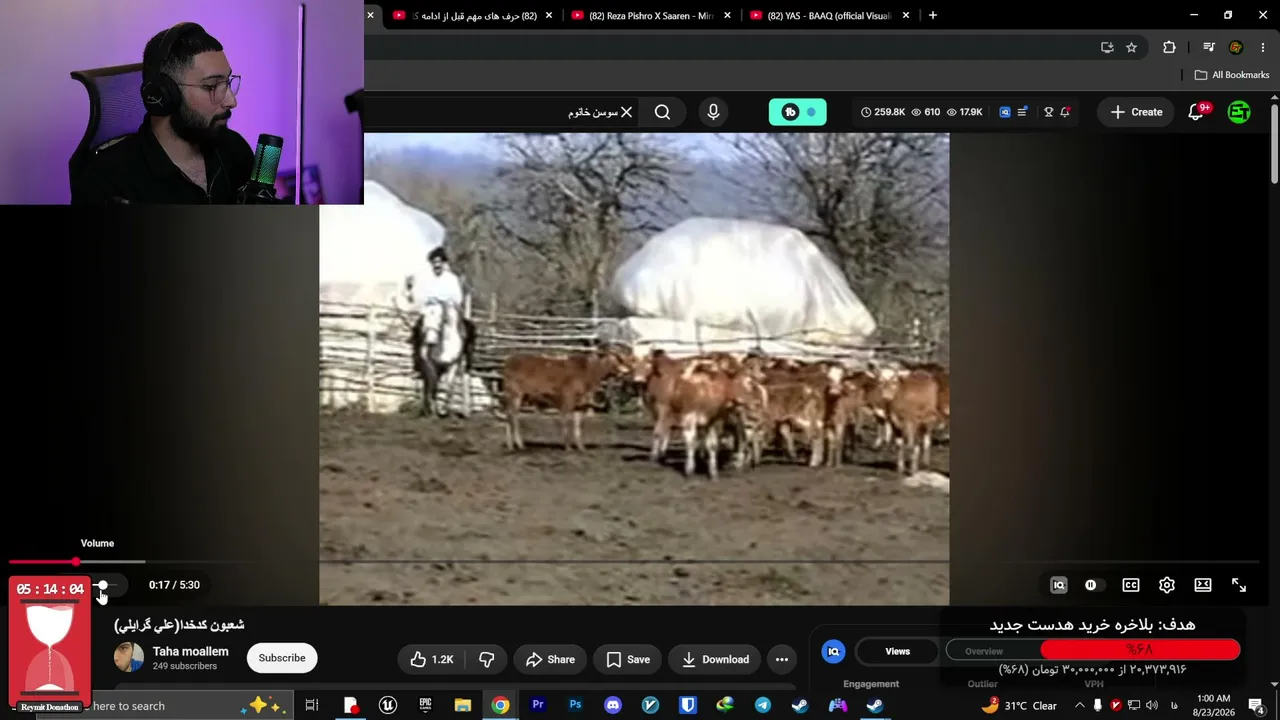This screenshot has height=720, width=1280.
Task: Open File Explorer from the taskbar
Action: pos(462,706)
